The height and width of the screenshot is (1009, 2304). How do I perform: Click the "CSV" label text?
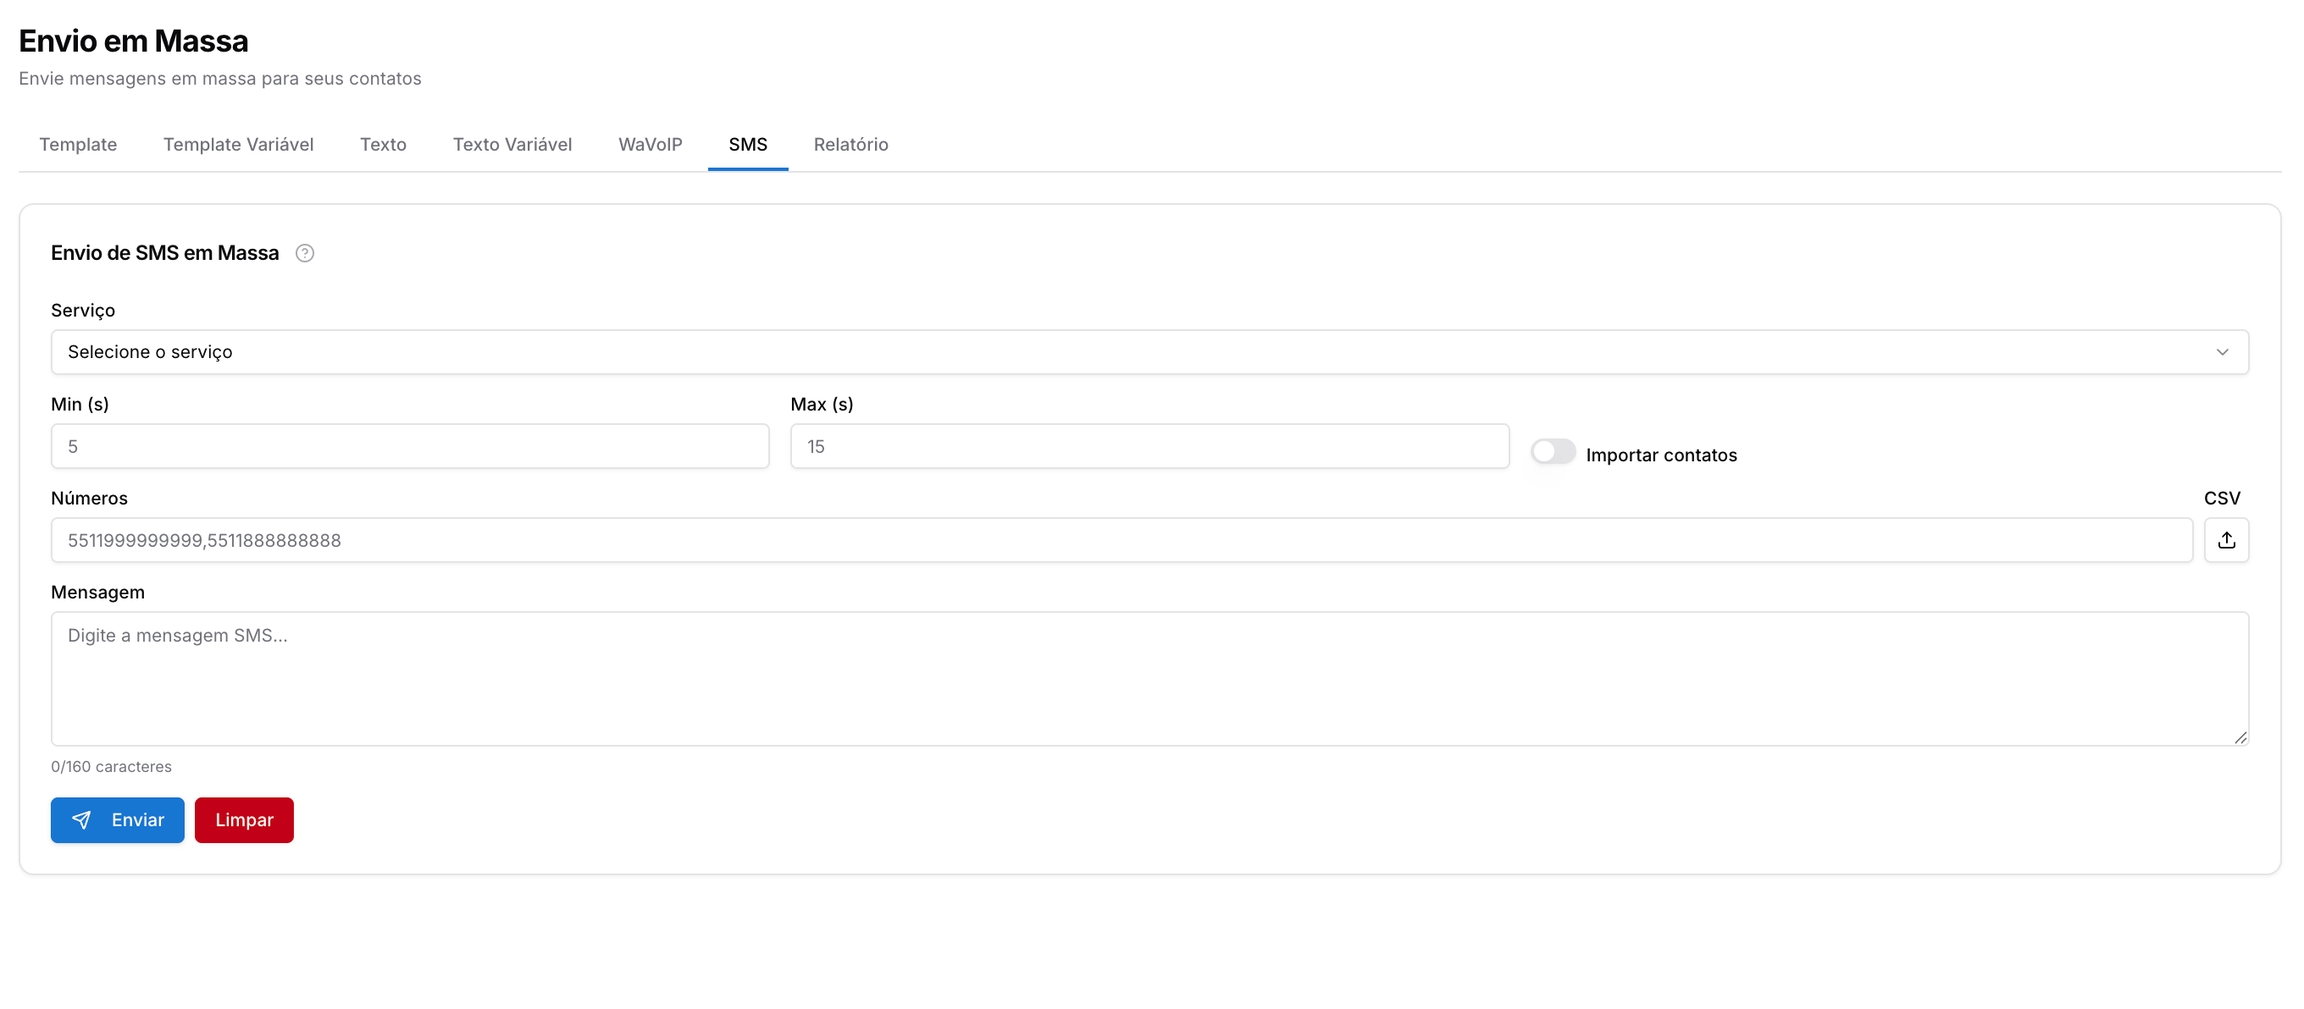pos(2222,498)
